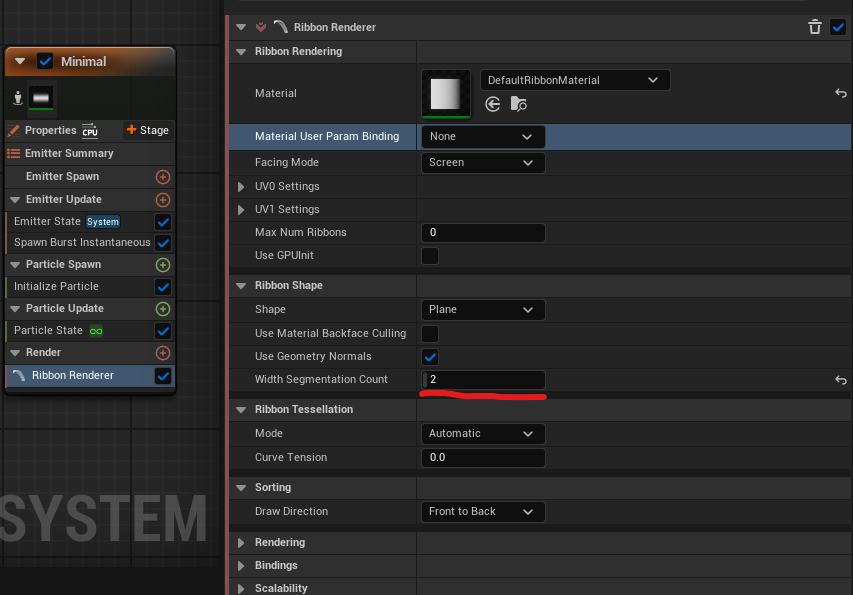Image resolution: width=853 pixels, height=595 pixels.
Task: Enable the Use GPUInit checkbox
Action: [x=430, y=256]
